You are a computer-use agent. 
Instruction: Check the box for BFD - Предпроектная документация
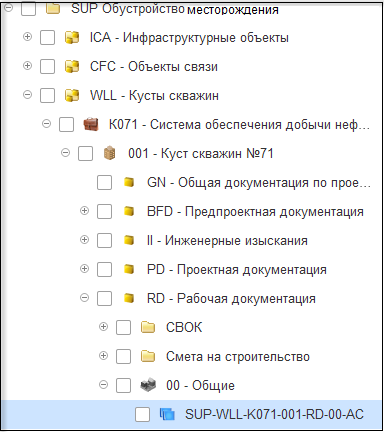click(104, 211)
